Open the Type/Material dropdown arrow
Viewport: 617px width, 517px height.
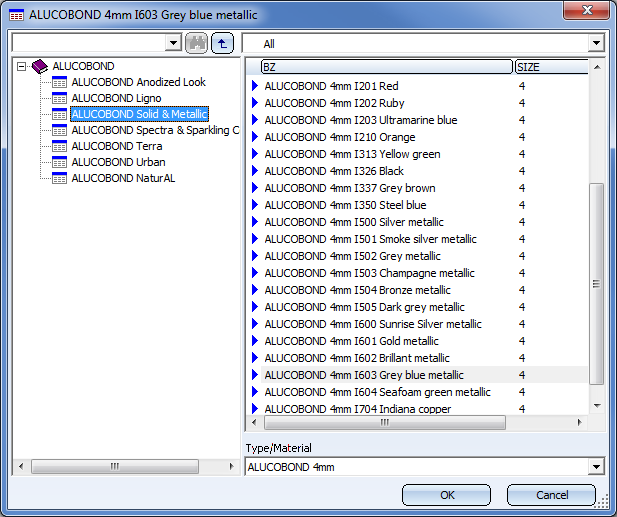tap(596, 467)
